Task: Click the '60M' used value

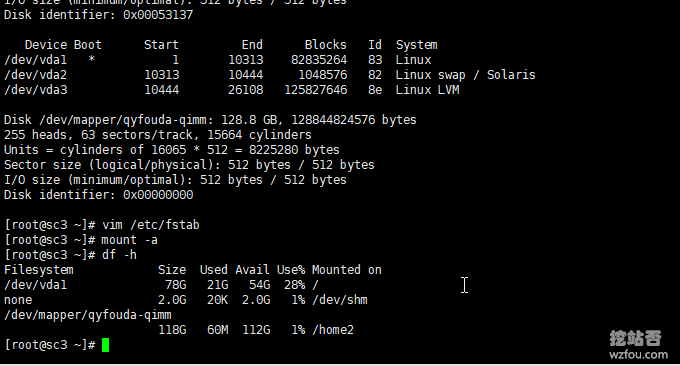Action: [x=217, y=330]
